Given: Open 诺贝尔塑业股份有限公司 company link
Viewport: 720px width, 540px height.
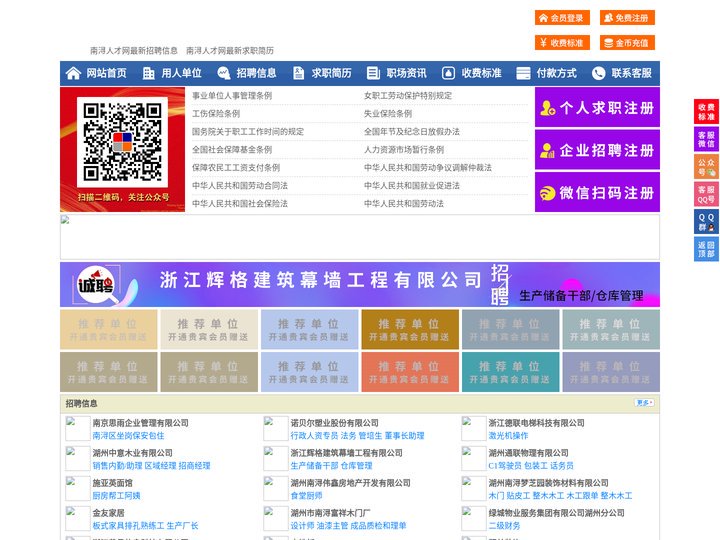Looking at the screenshot, I should coord(334,422).
